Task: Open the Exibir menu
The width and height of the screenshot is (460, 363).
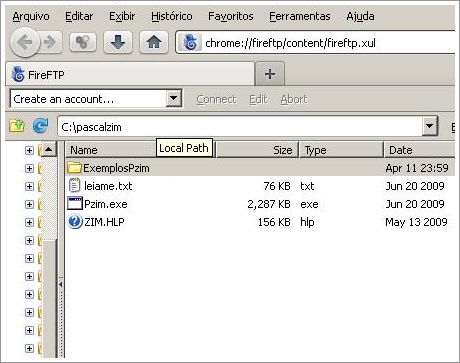Action: click(x=122, y=16)
